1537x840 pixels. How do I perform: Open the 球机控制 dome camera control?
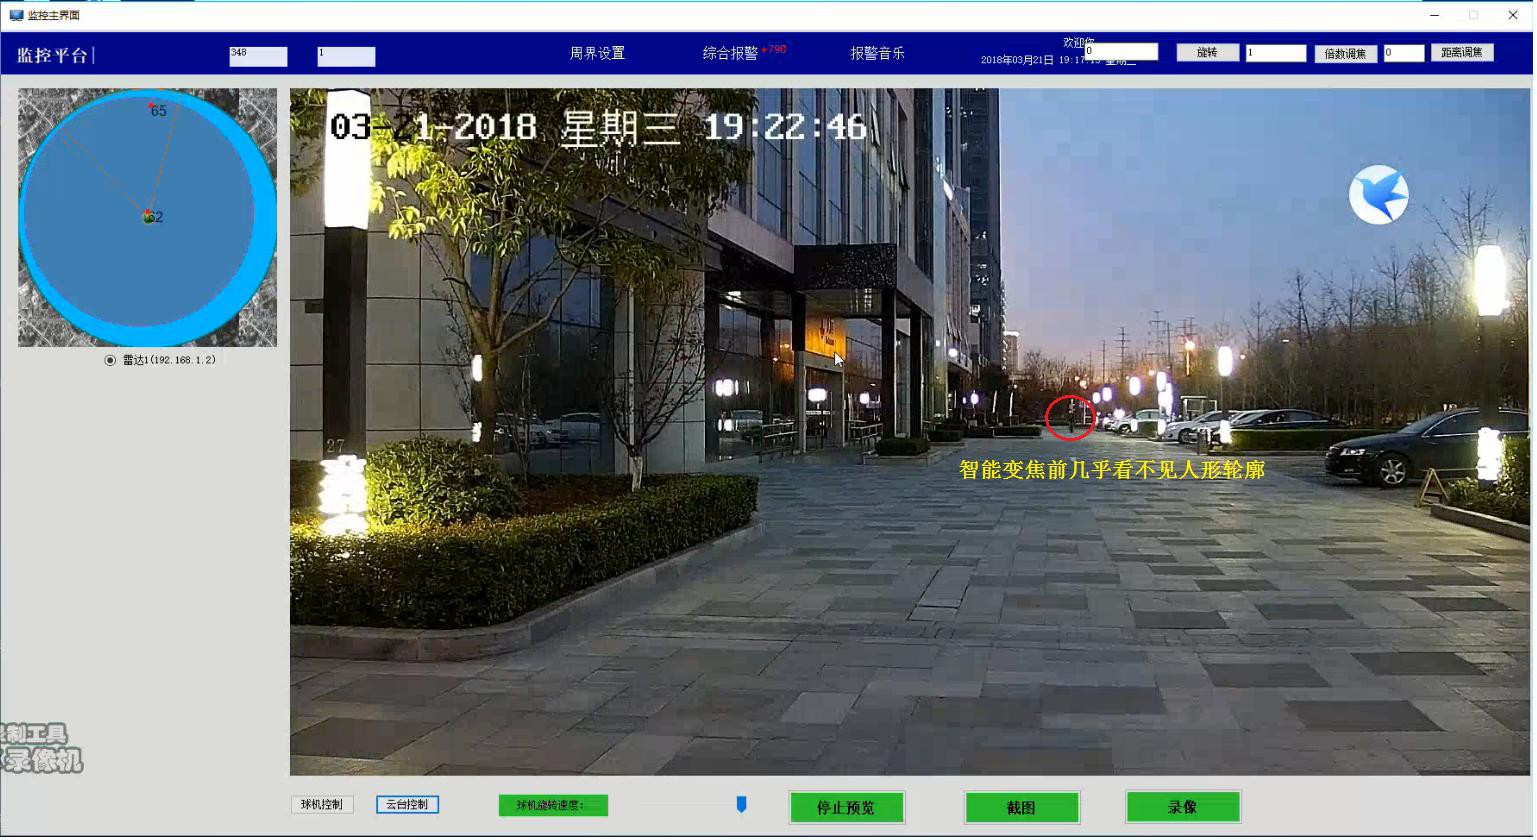pos(321,803)
